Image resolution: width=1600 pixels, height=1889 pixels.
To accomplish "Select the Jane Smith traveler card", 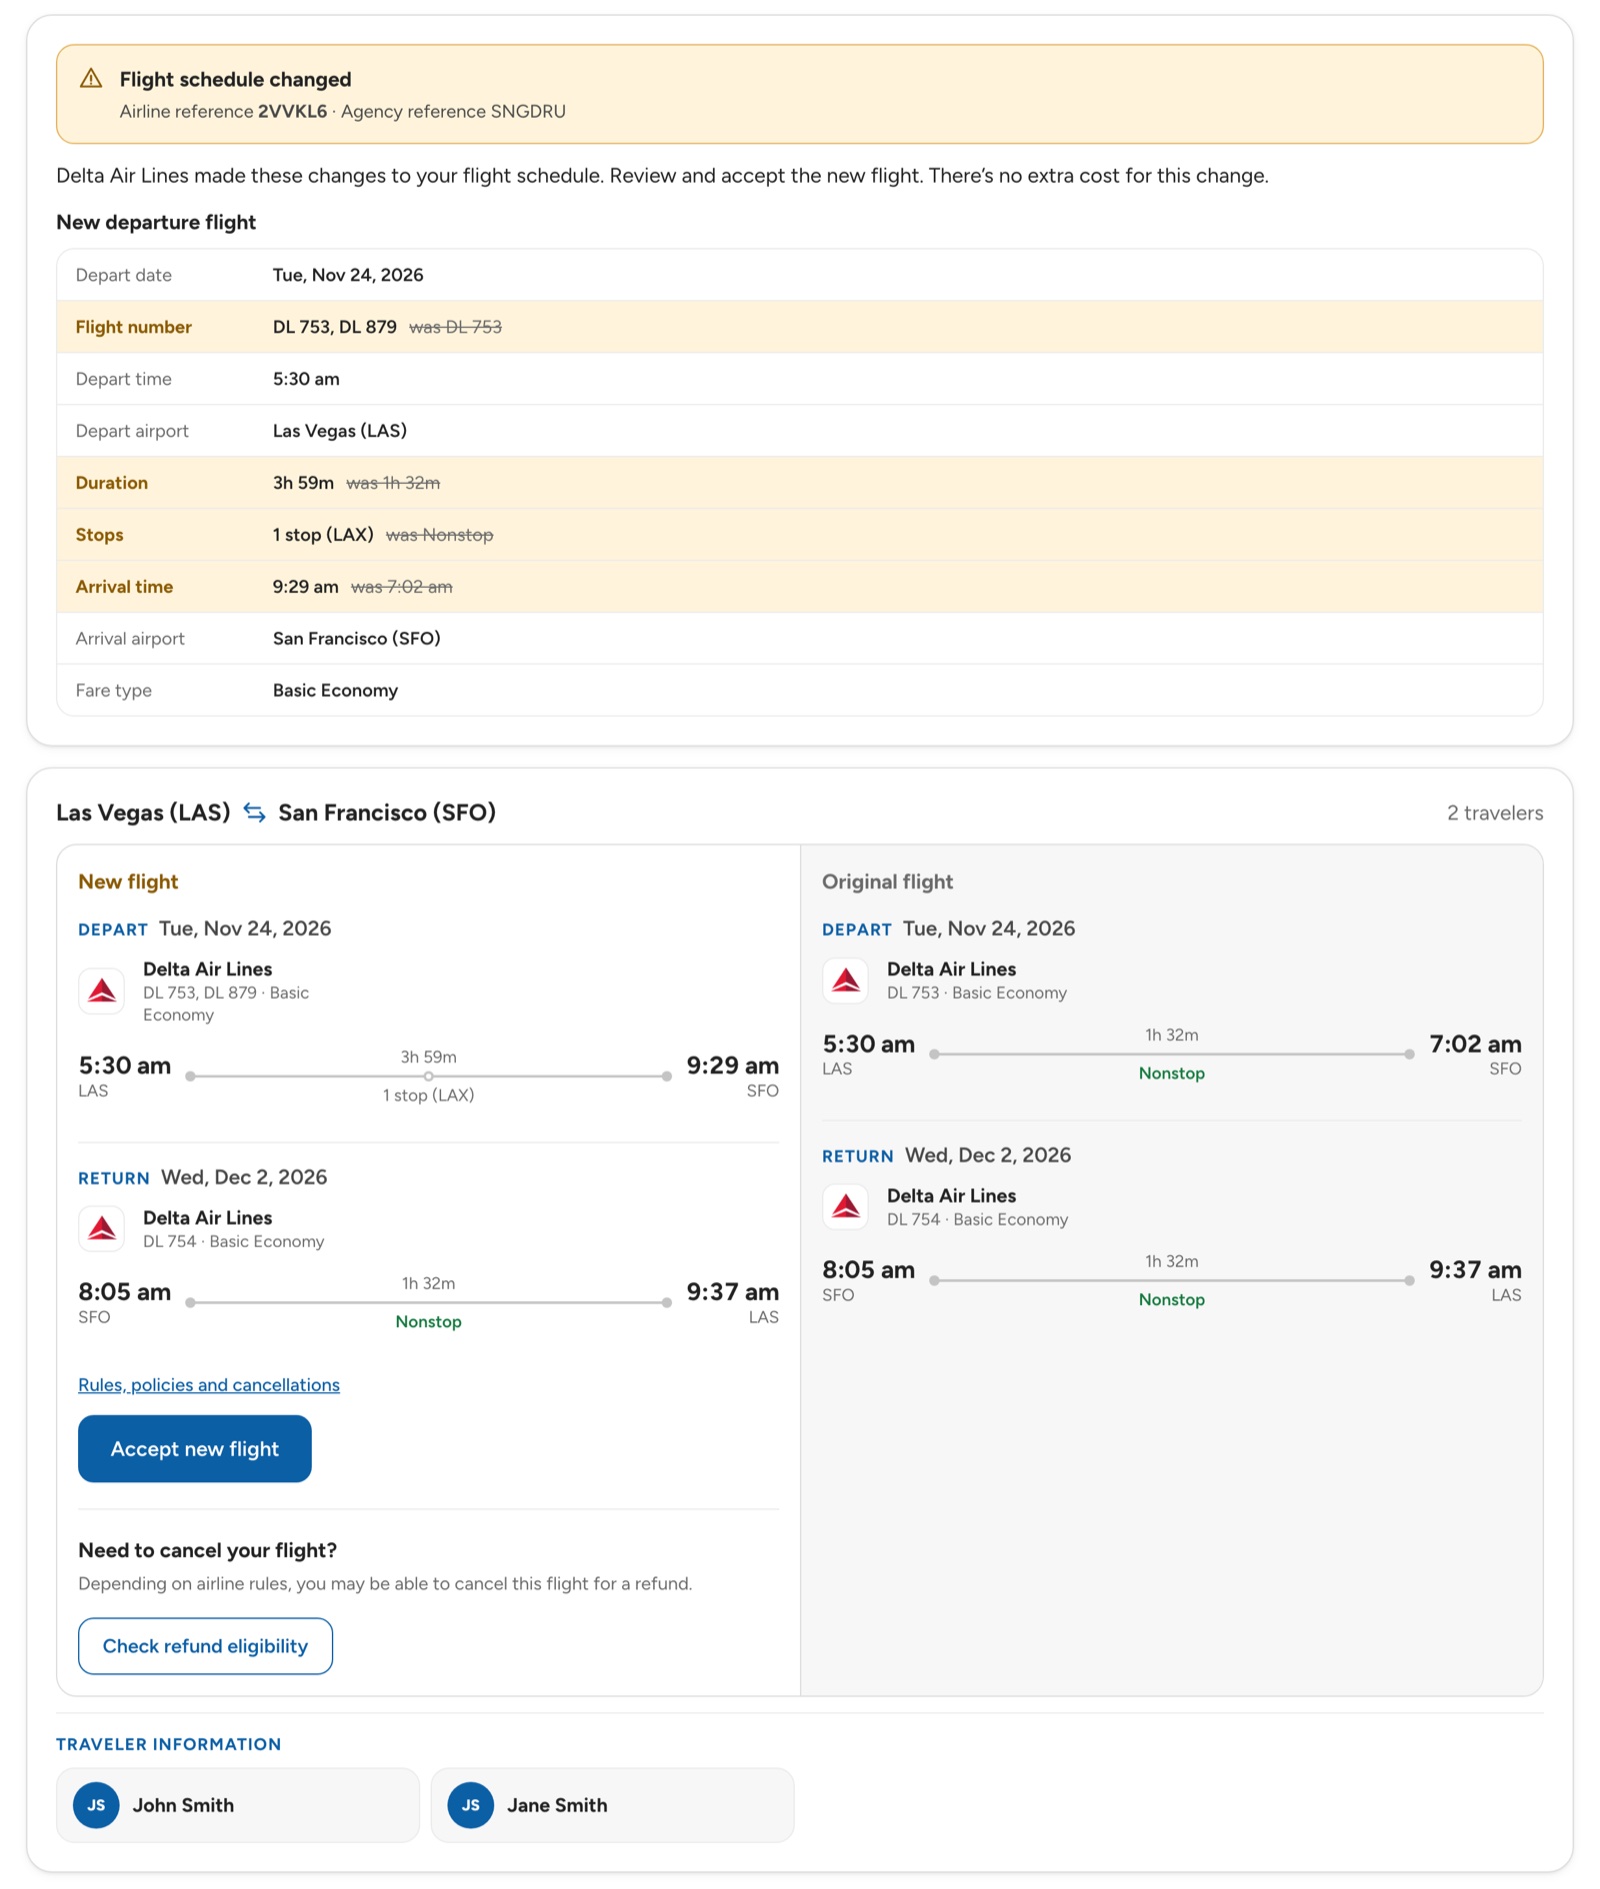I will point(613,1805).
